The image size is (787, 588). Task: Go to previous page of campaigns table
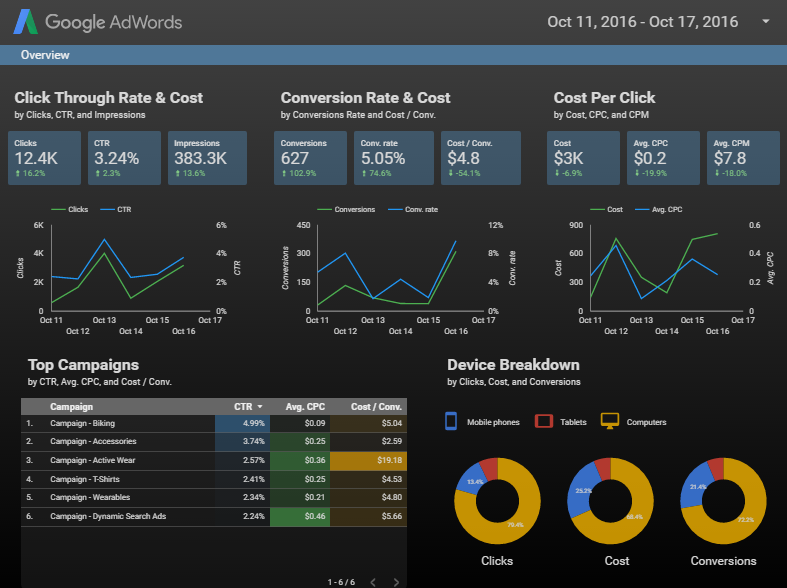coord(373,582)
